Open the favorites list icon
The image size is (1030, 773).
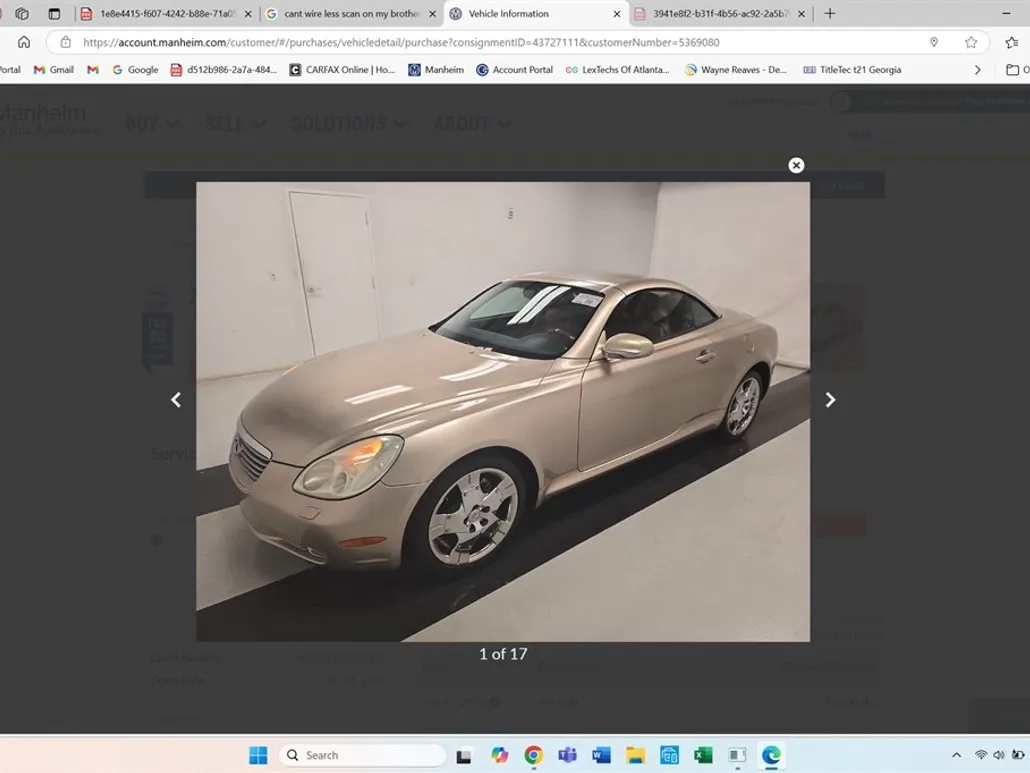1012,42
